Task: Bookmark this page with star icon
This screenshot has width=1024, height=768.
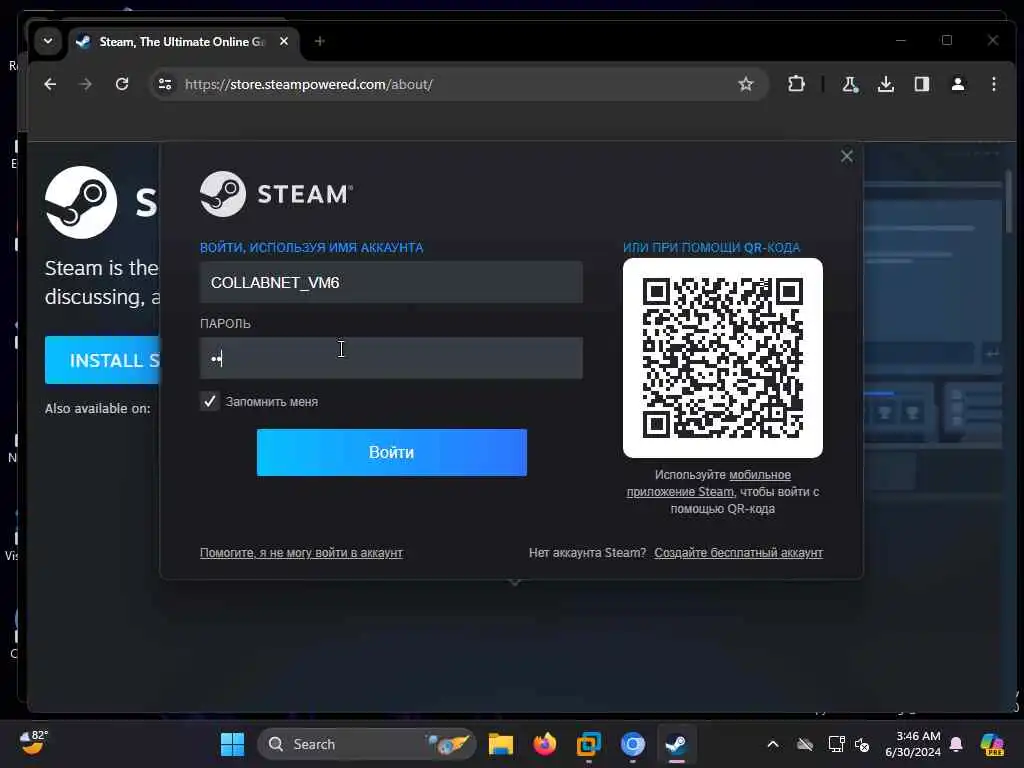Action: [x=745, y=84]
